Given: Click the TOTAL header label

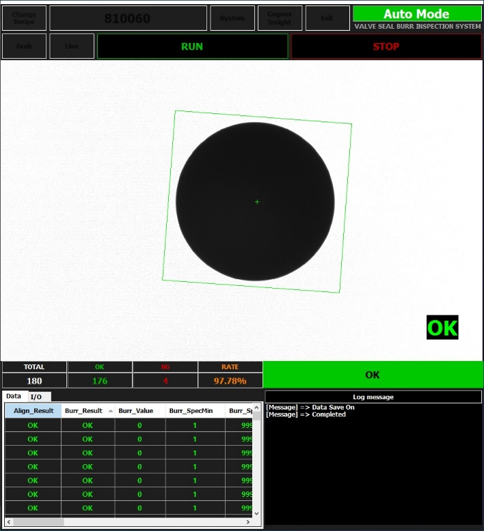Looking at the screenshot, I should (34, 367).
